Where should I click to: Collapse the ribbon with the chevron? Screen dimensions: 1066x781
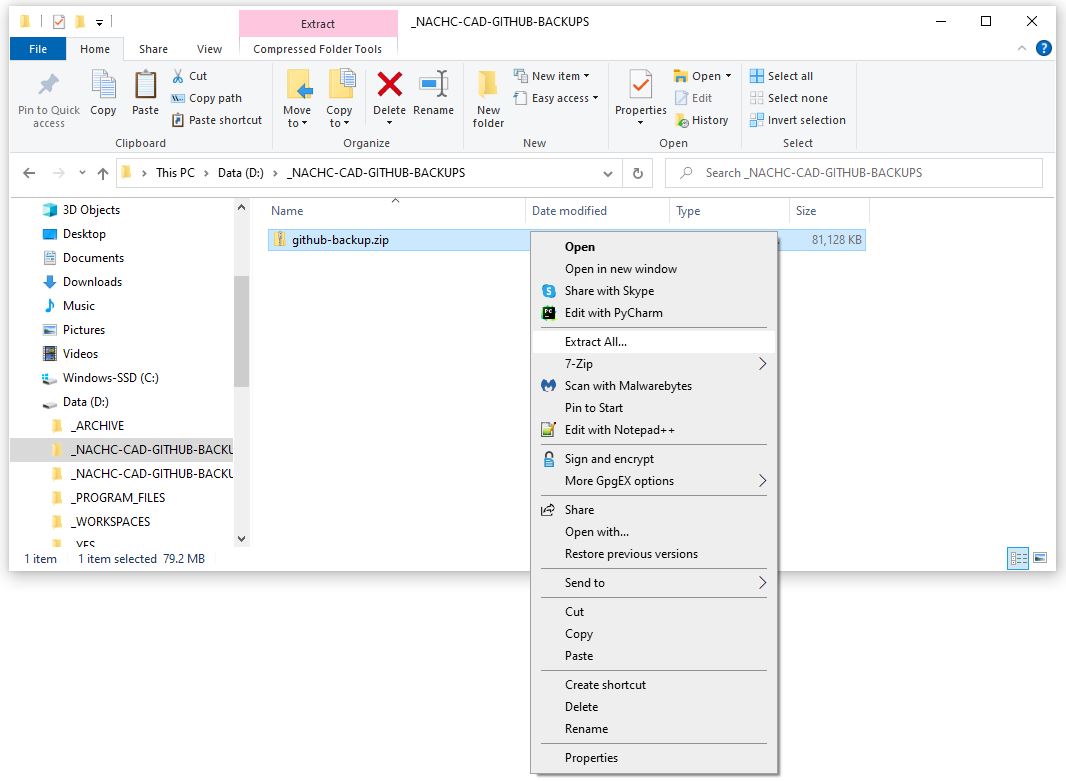coord(1021,48)
